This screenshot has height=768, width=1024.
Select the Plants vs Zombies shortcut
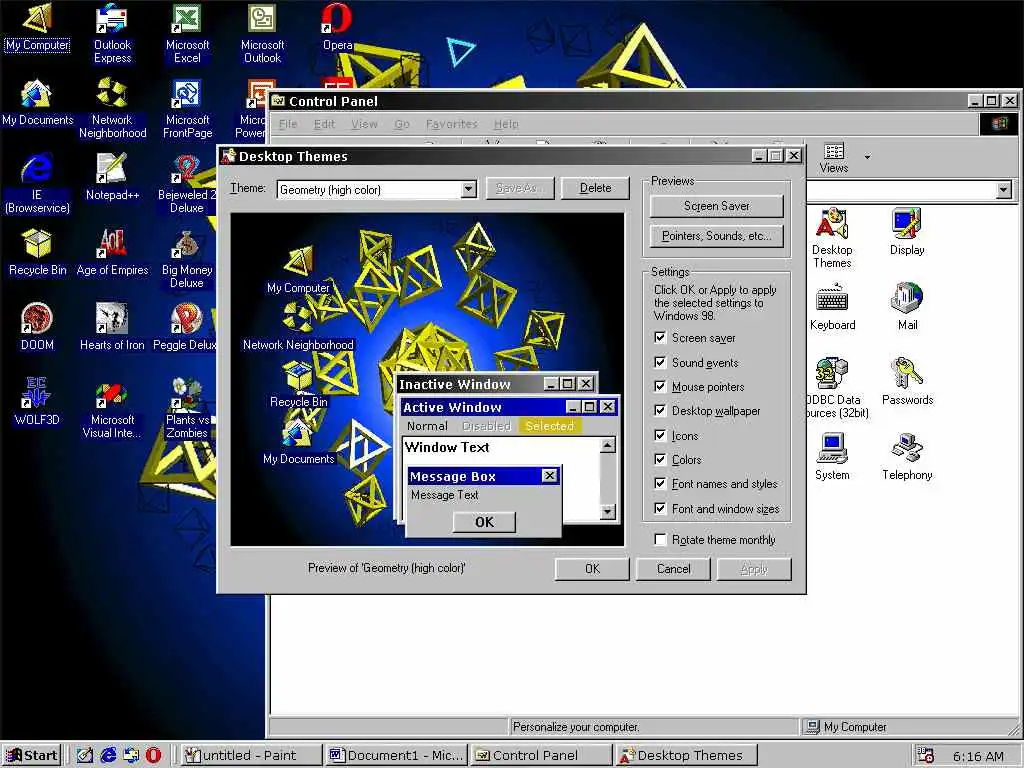coord(187,408)
